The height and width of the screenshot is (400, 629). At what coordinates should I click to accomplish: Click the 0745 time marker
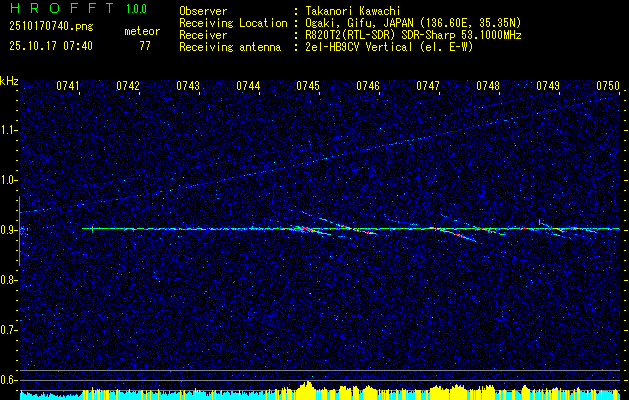(308, 86)
